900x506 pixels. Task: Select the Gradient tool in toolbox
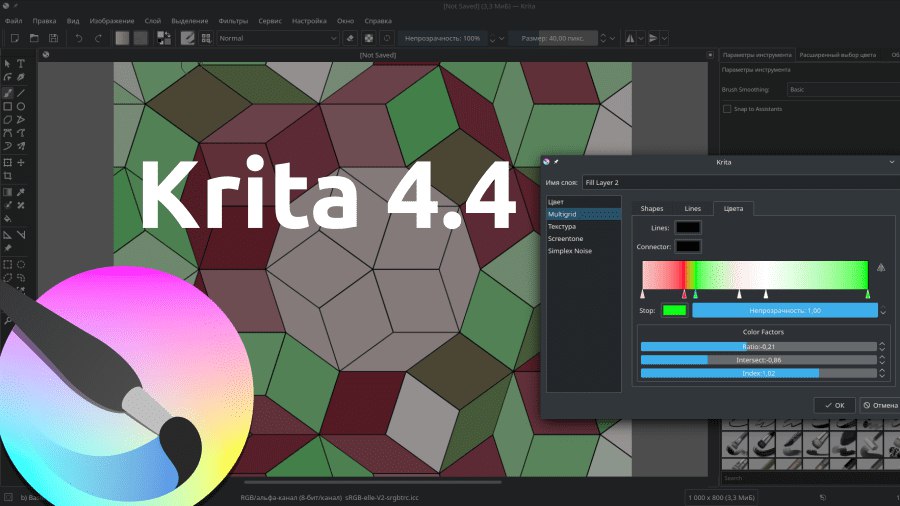[7, 192]
